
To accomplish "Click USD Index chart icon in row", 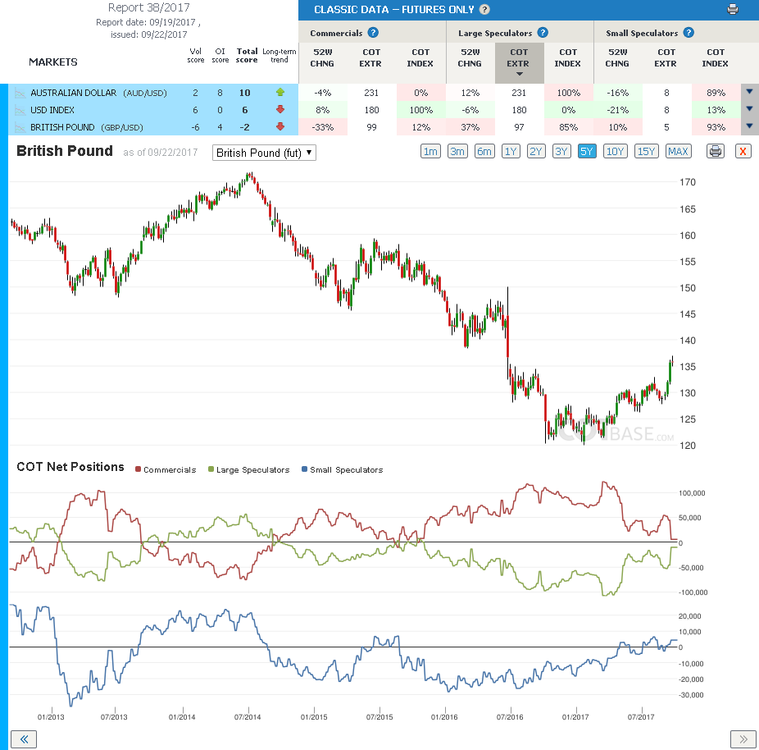I will (x=20, y=110).
